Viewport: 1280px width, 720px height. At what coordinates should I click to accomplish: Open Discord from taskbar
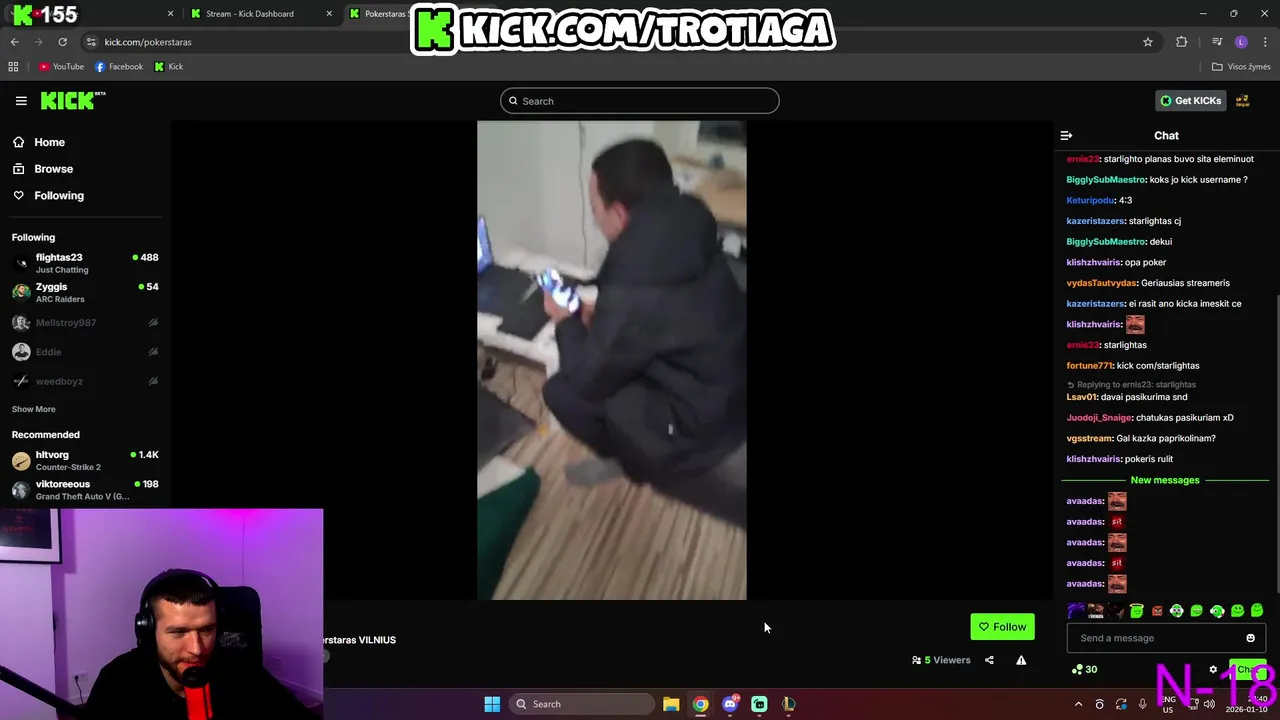click(730, 704)
